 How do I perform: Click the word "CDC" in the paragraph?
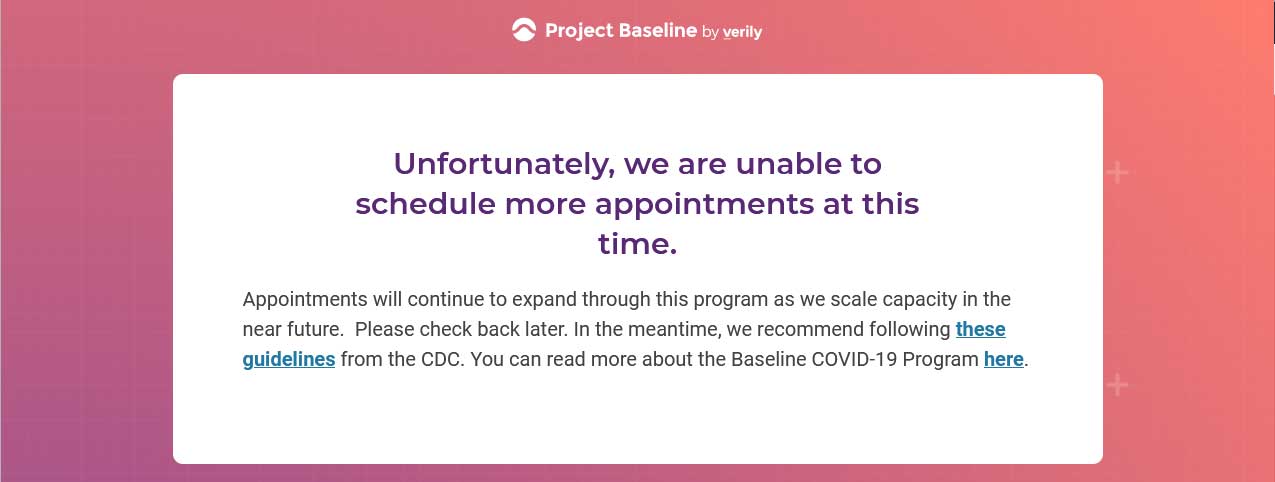445,360
